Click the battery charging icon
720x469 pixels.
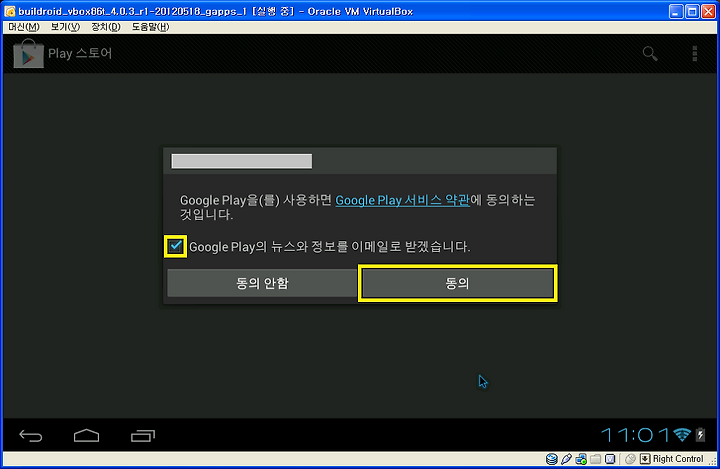(700, 435)
